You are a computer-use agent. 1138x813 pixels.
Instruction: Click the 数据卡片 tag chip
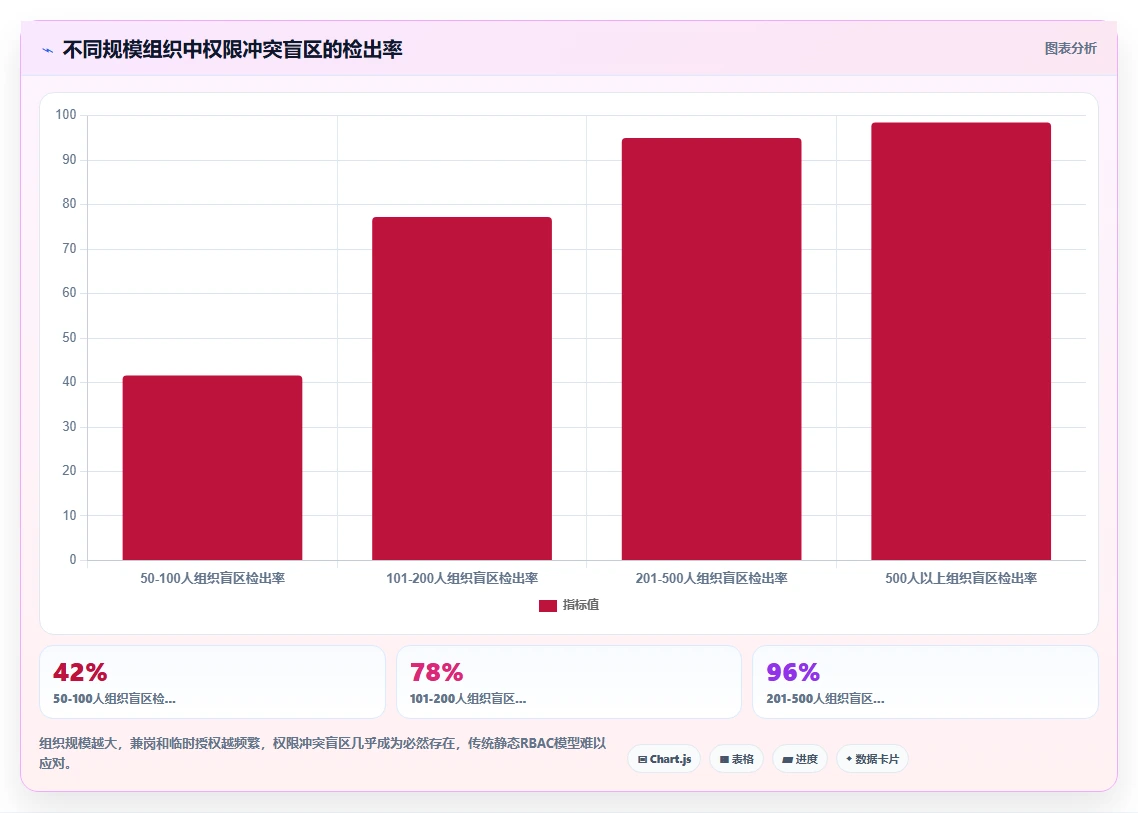[x=872, y=759]
